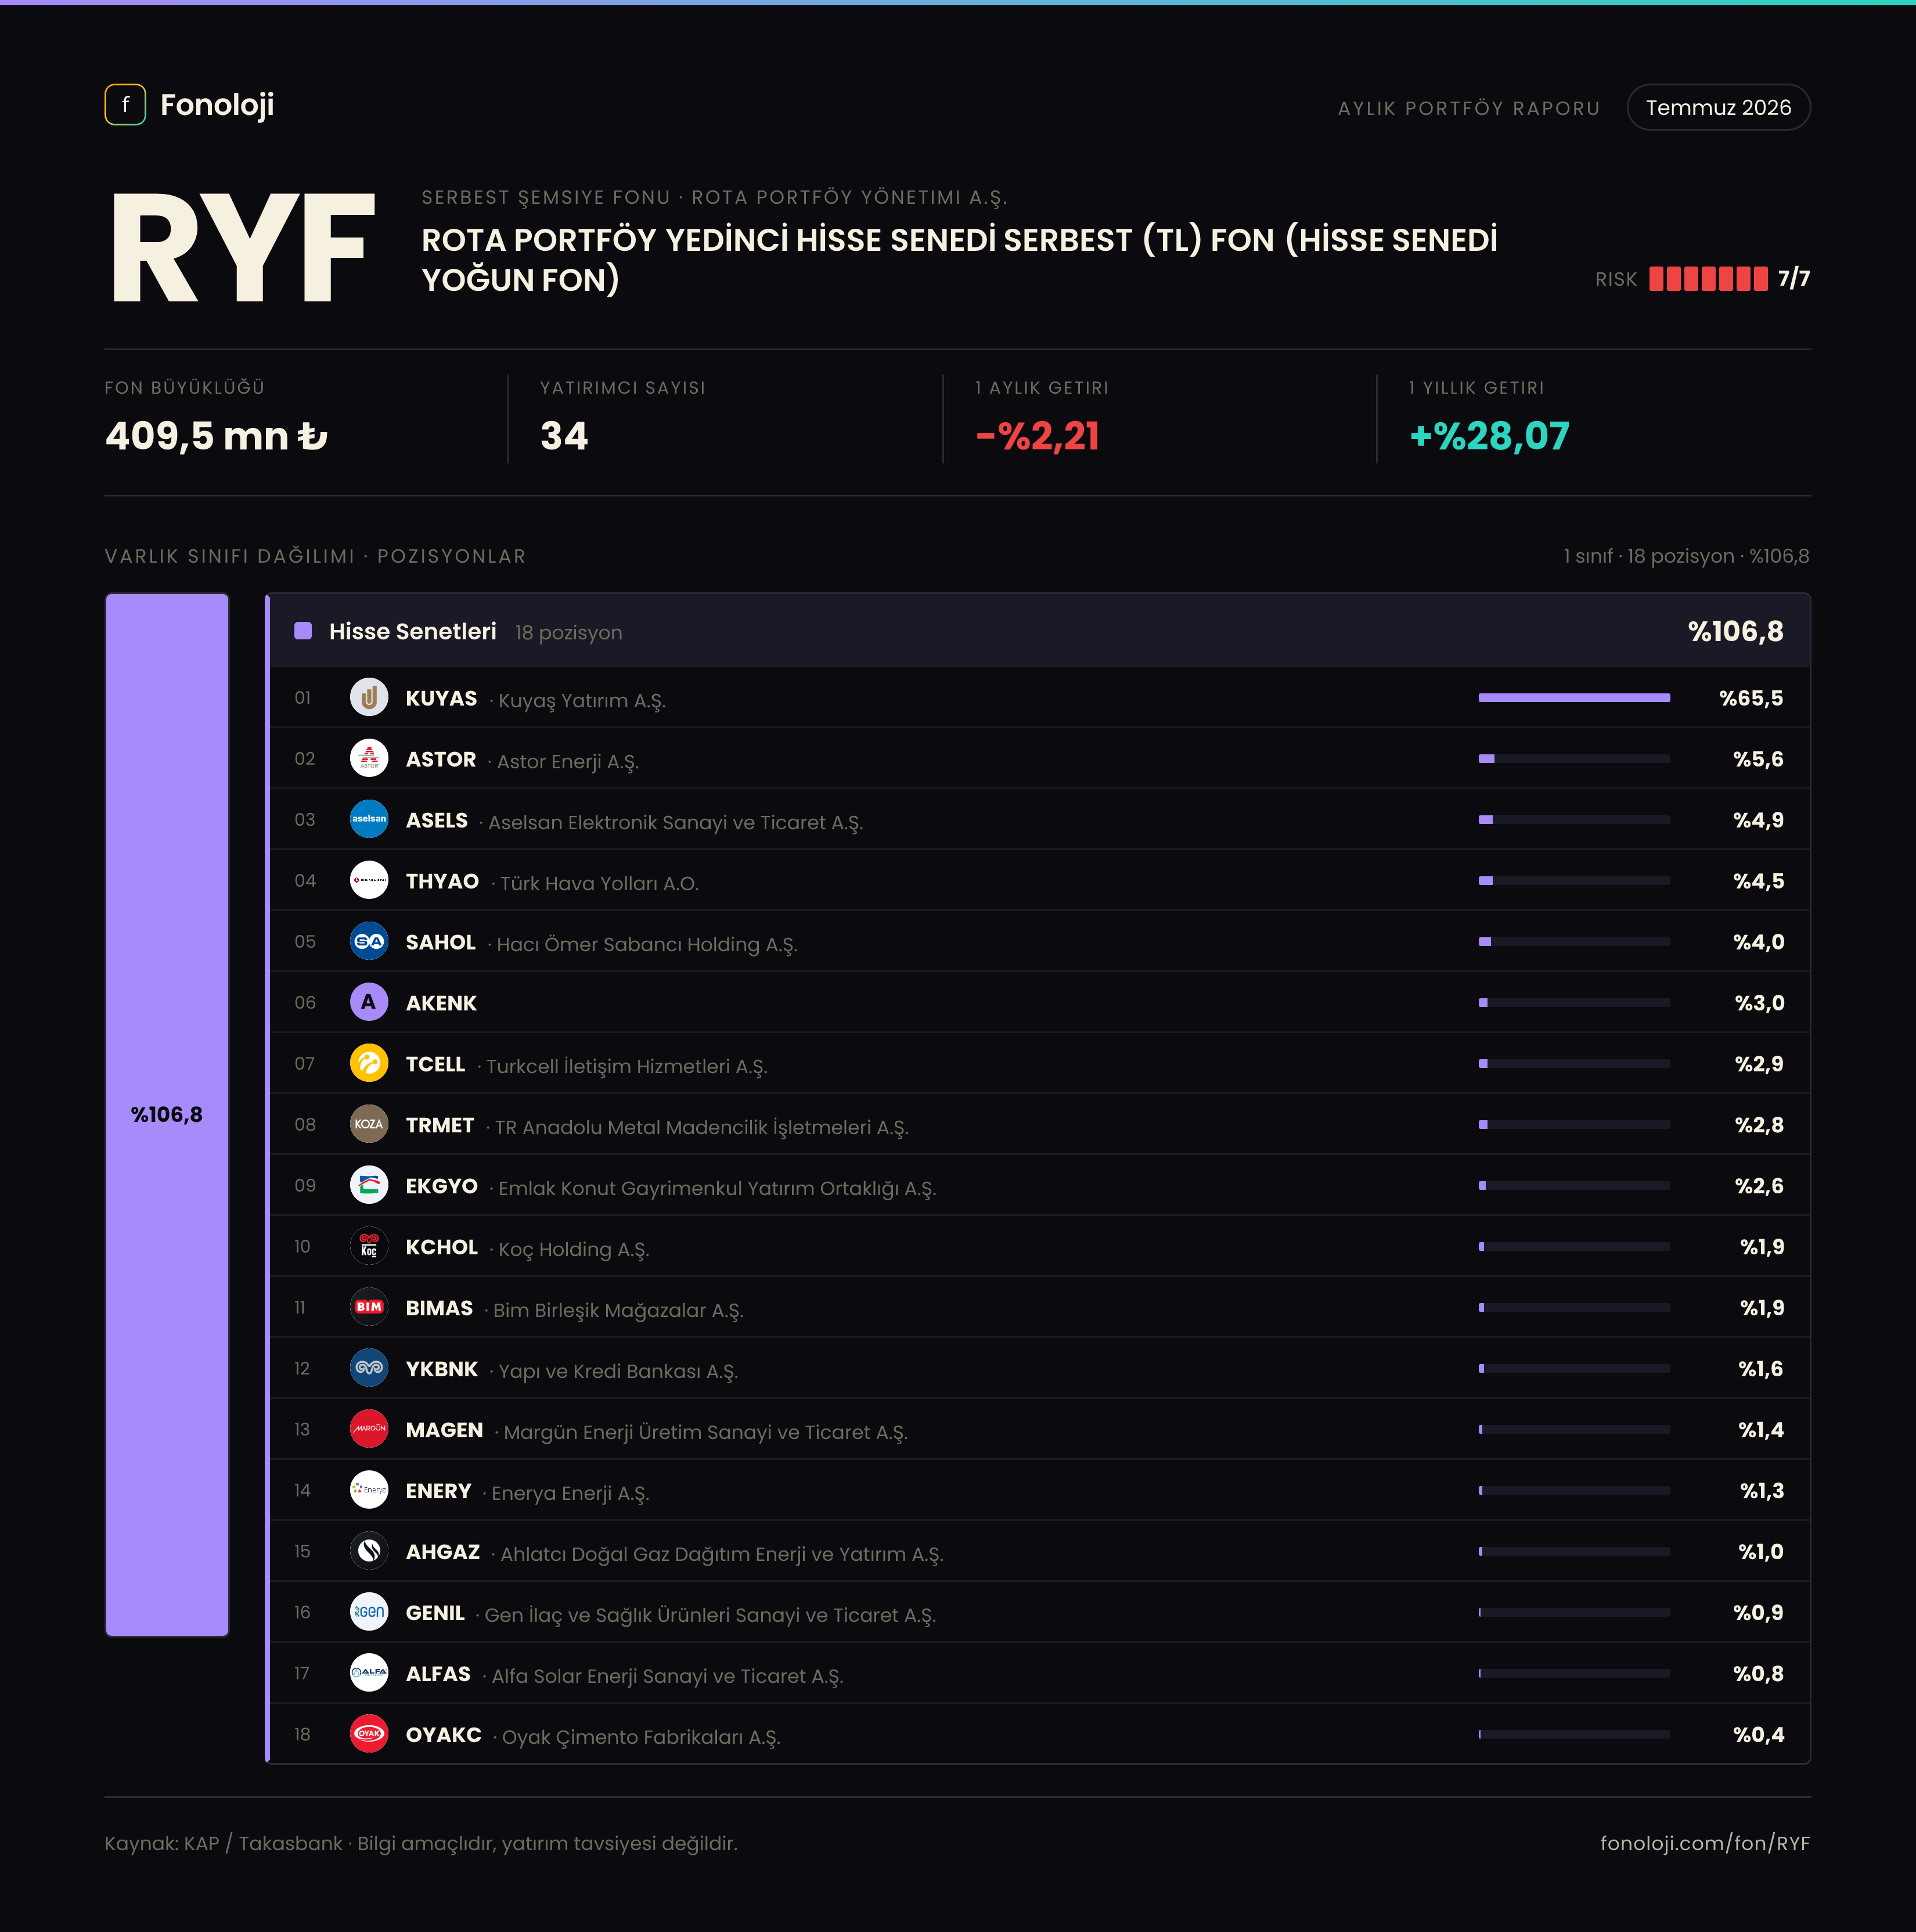This screenshot has width=1916, height=1932.
Task: Click the SAHOL Sabancı logo
Action: [x=369, y=941]
